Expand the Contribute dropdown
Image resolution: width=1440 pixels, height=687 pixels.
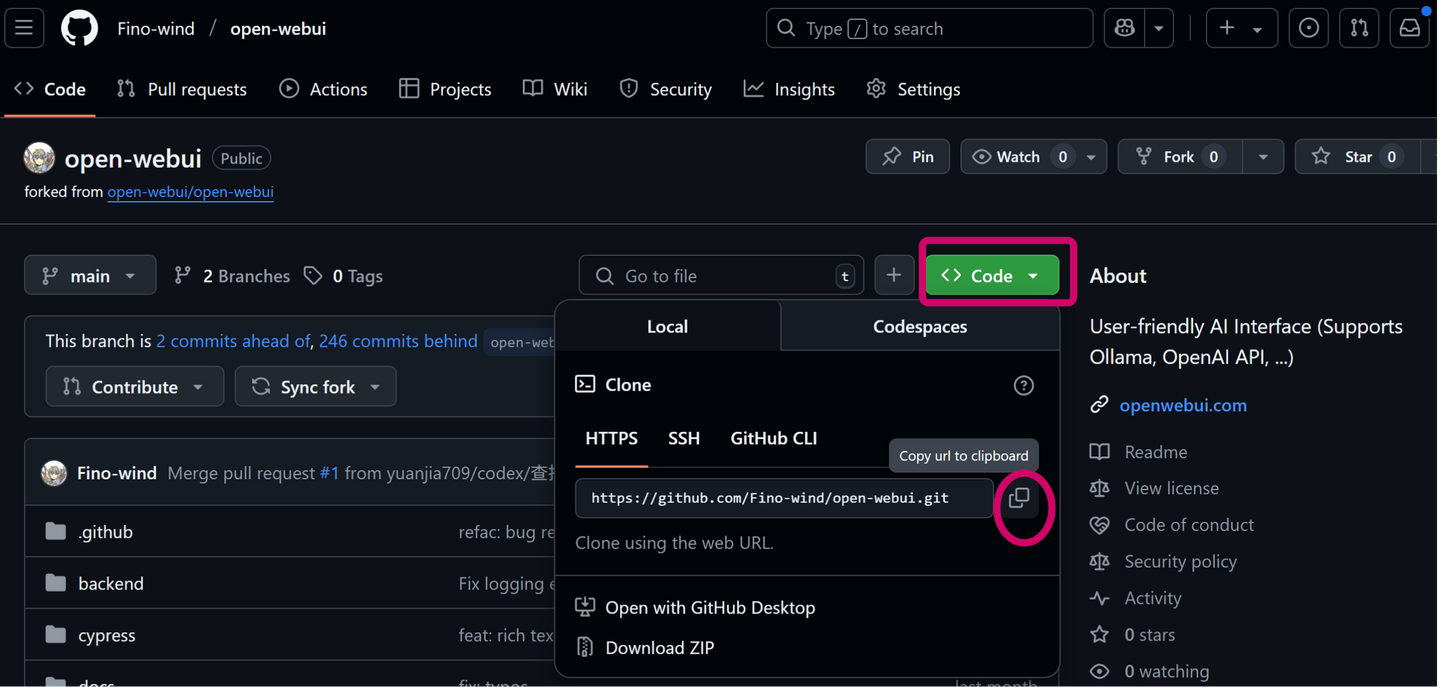[134, 386]
